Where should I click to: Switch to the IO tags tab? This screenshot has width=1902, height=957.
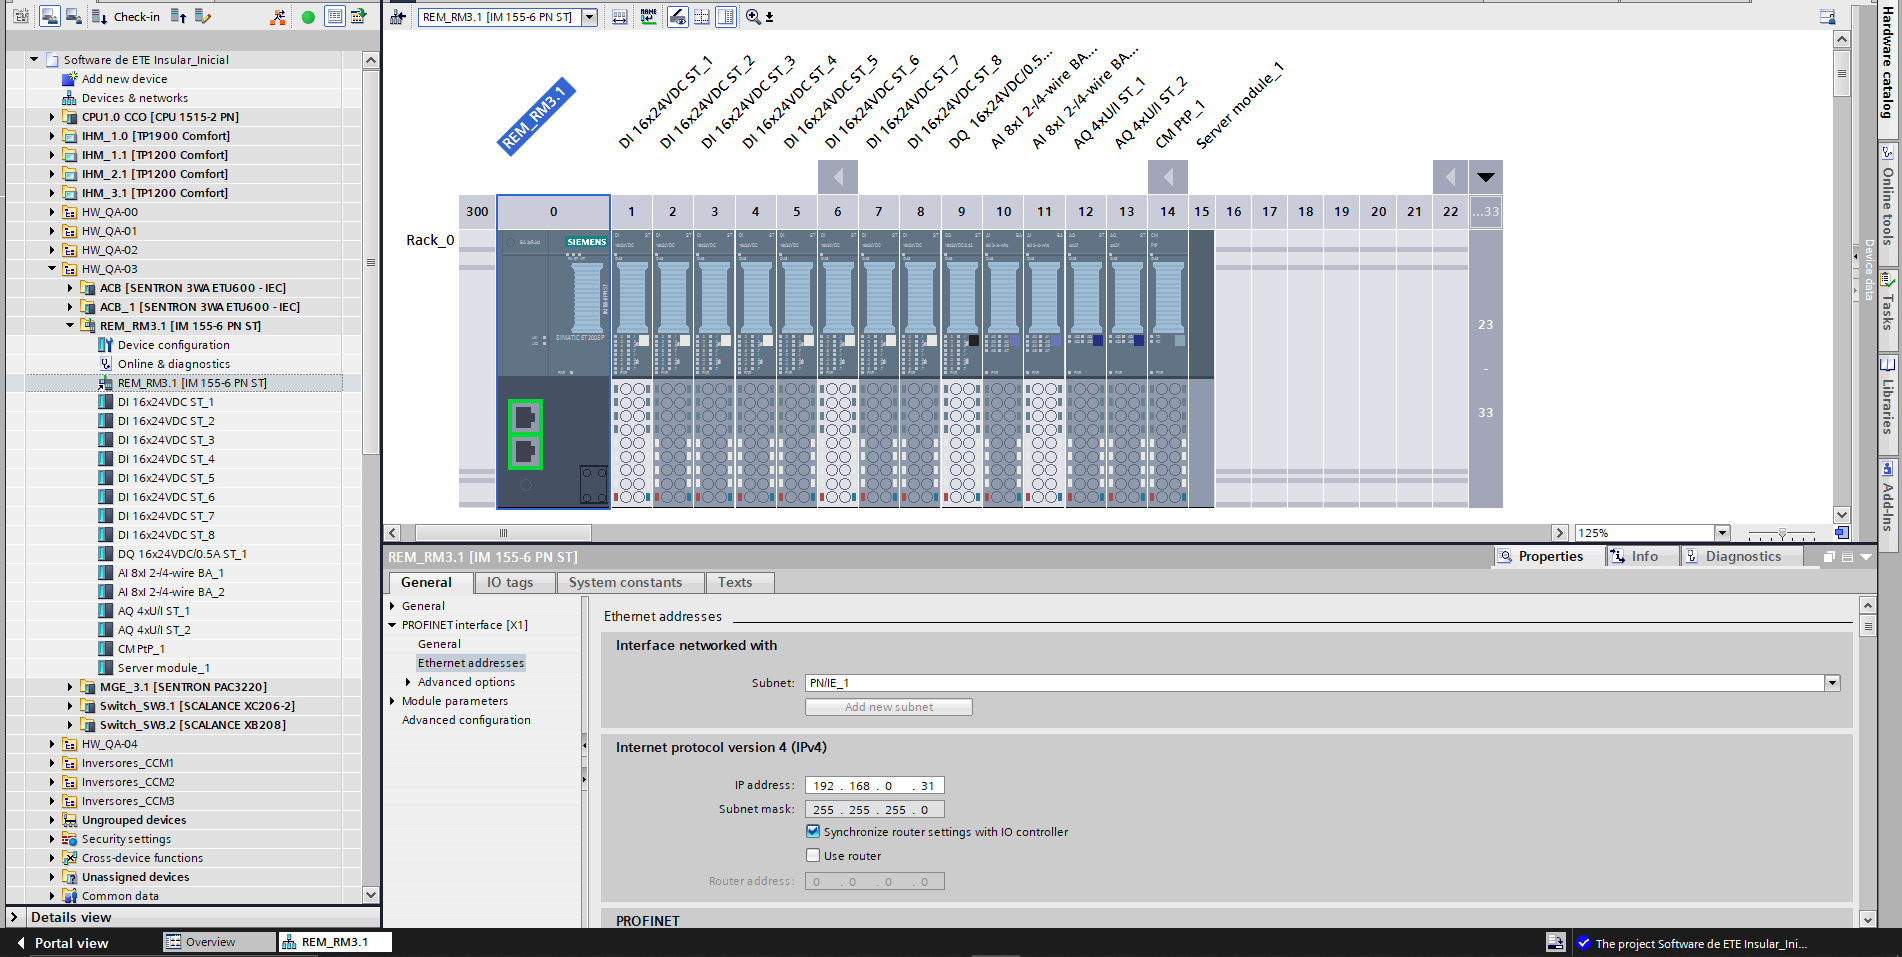coord(509,583)
